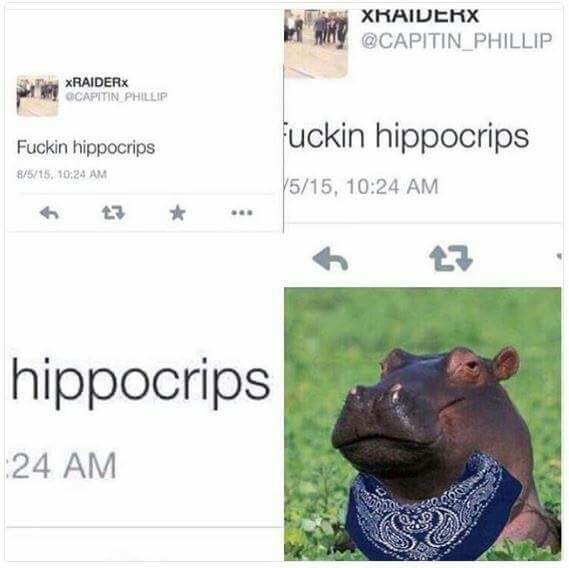The height and width of the screenshot is (568, 569).
Task: Click the large retweet icon
Action: [451, 258]
